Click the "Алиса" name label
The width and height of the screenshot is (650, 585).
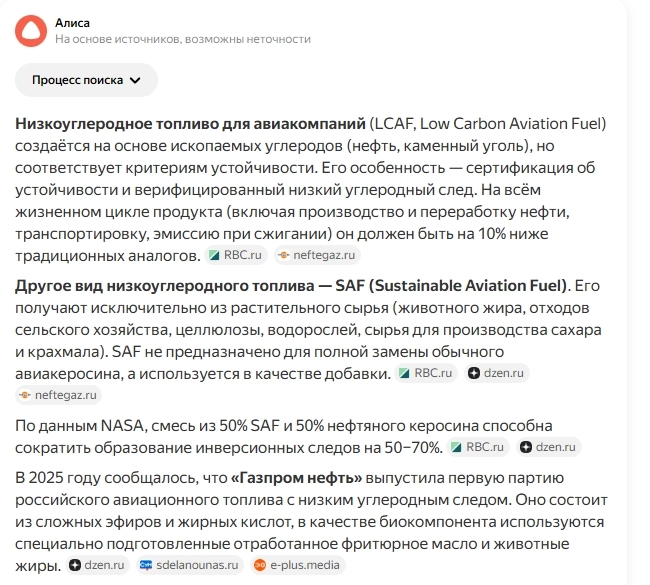[x=73, y=21]
